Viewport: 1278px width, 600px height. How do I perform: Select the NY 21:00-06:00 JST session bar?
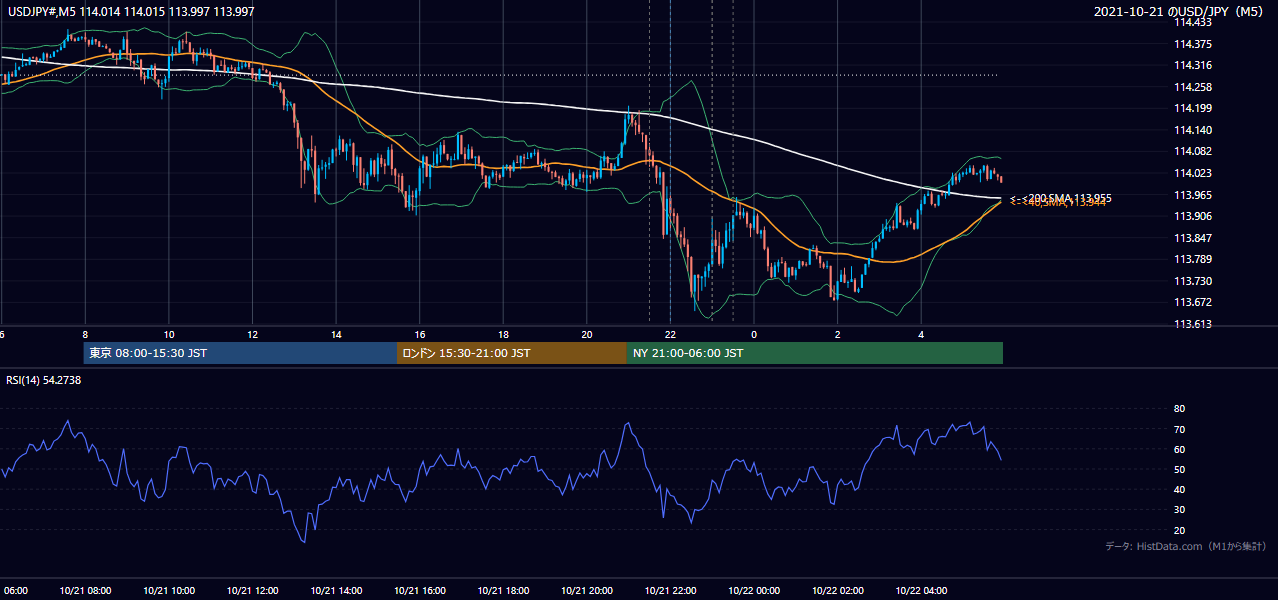click(815, 353)
